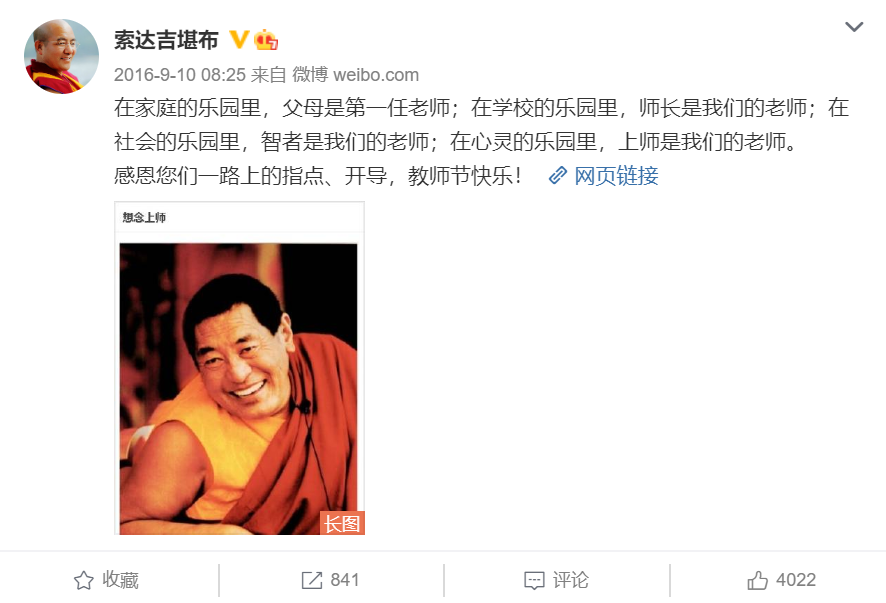Click the orange V verified badge

[238, 40]
